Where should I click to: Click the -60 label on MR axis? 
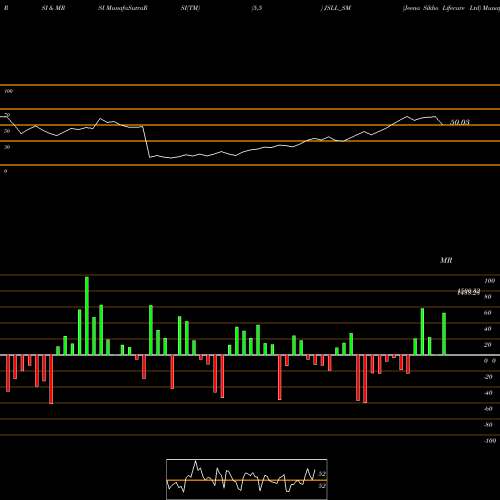tap(488, 409)
